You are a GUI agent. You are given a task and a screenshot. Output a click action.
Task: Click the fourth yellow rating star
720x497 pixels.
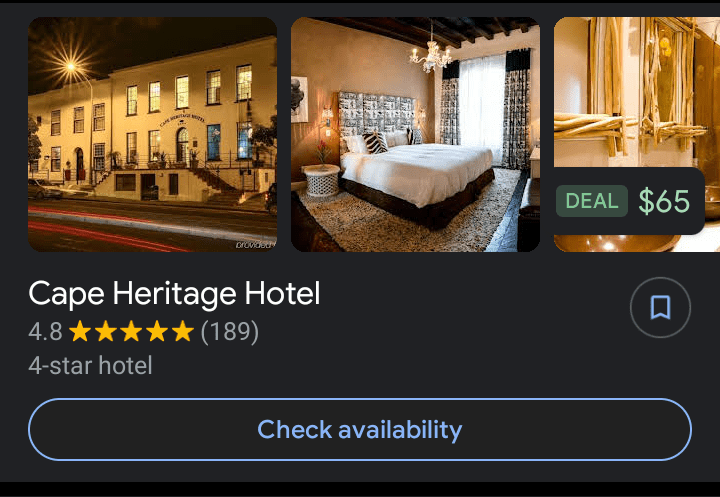(x=158, y=331)
